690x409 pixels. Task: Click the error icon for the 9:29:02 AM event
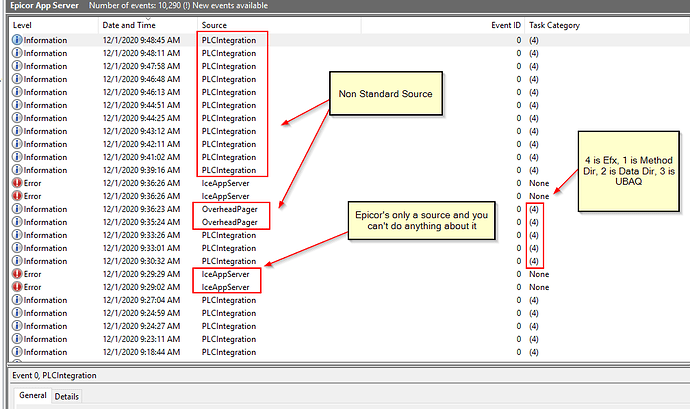(17, 287)
